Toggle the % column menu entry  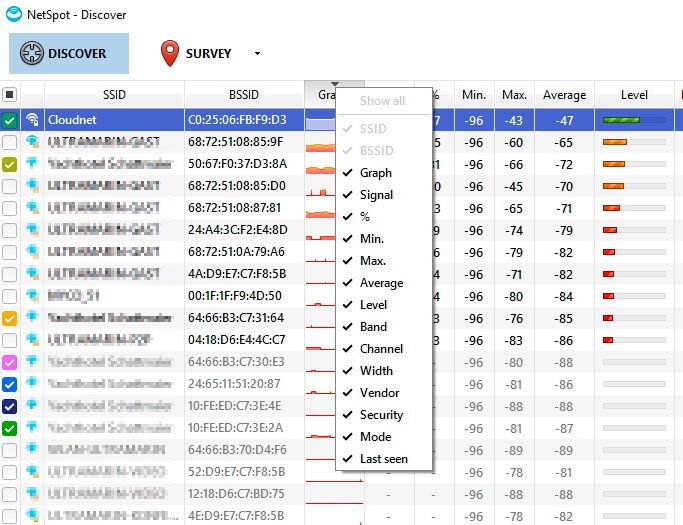tap(384, 217)
